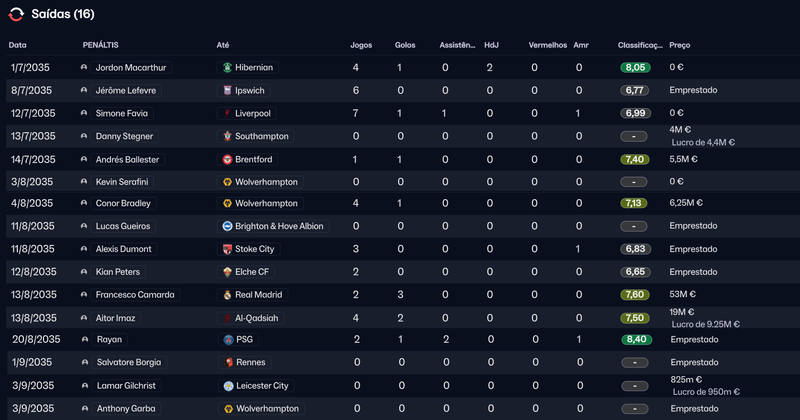
Task: Click the PSG club badge
Action: (228, 340)
